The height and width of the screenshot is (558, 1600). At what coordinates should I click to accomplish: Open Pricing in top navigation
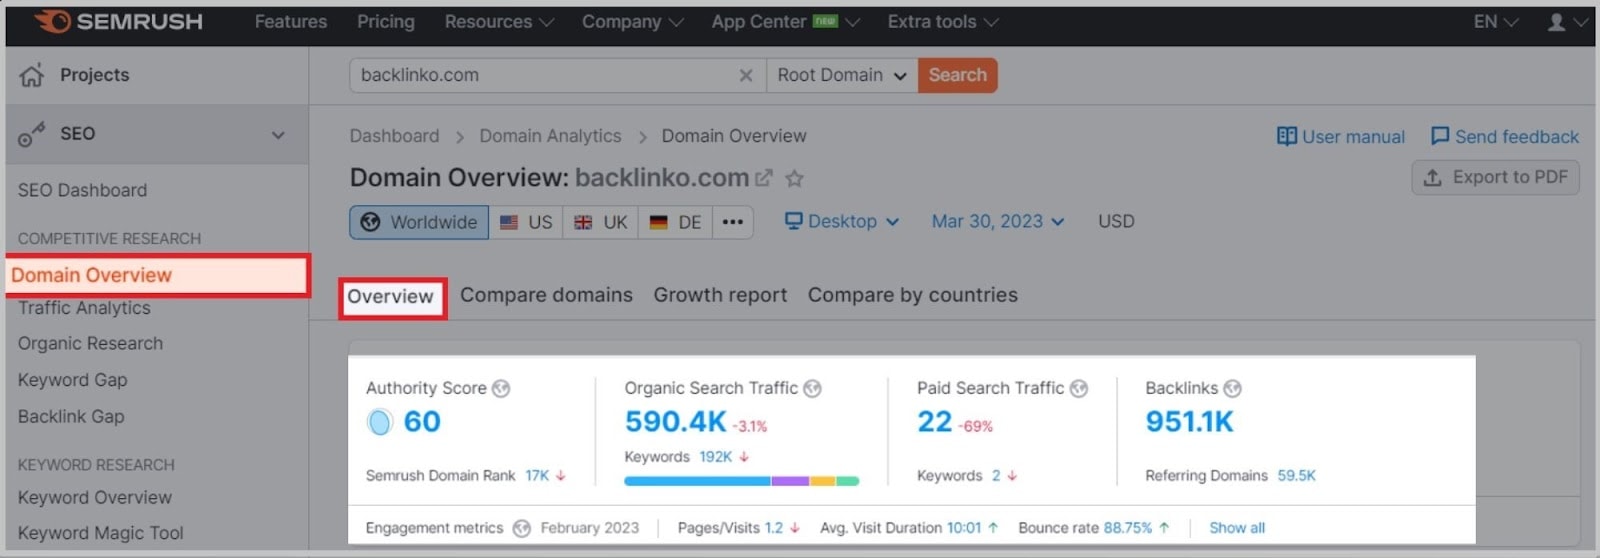click(x=386, y=21)
